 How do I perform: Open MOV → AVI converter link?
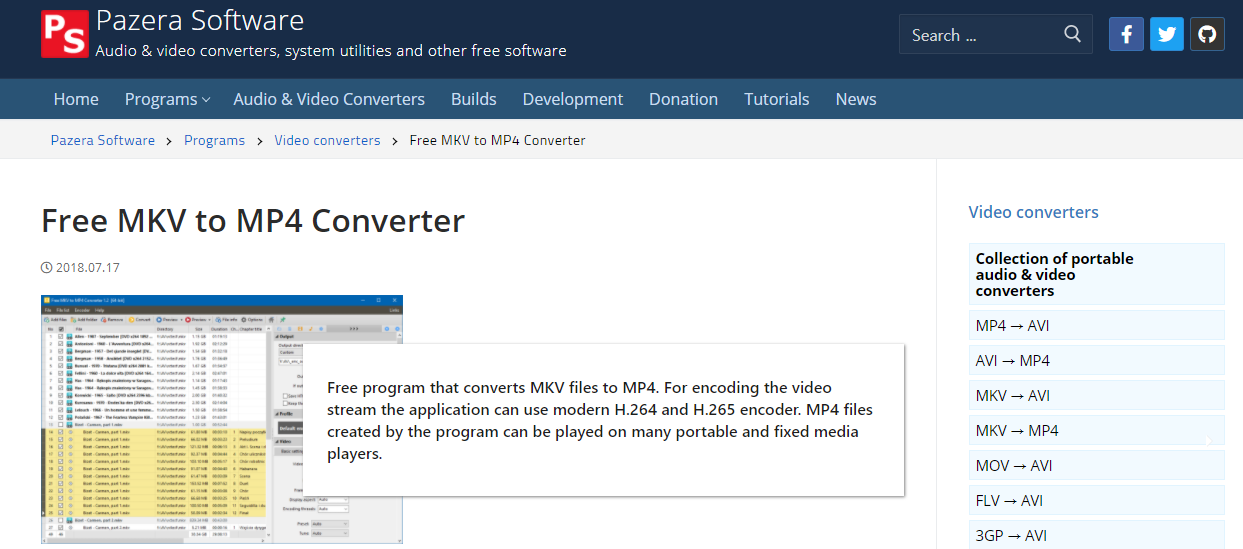pyautogui.click(x=1096, y=465)
